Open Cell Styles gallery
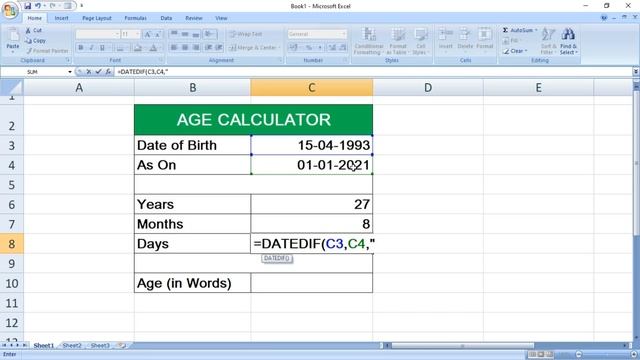Screen dimensions: 640x360 coord(420,41)
